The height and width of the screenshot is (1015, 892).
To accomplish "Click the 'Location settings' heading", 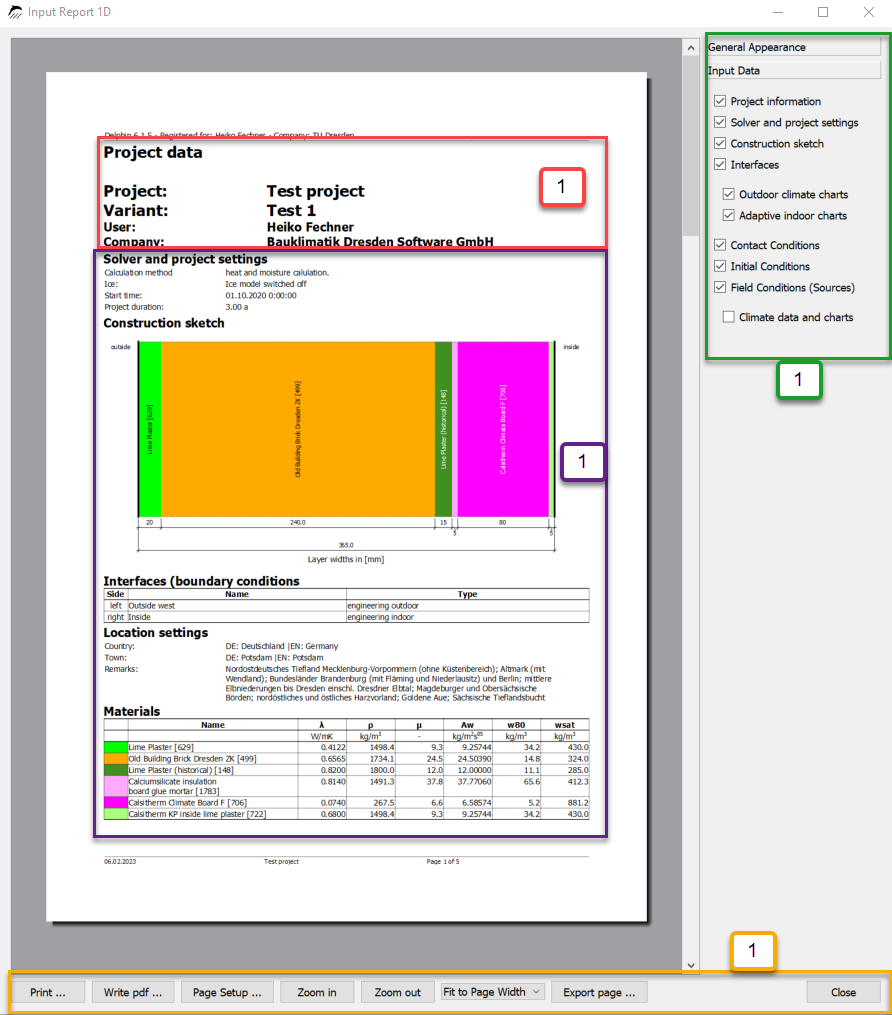I will point(155,632).
